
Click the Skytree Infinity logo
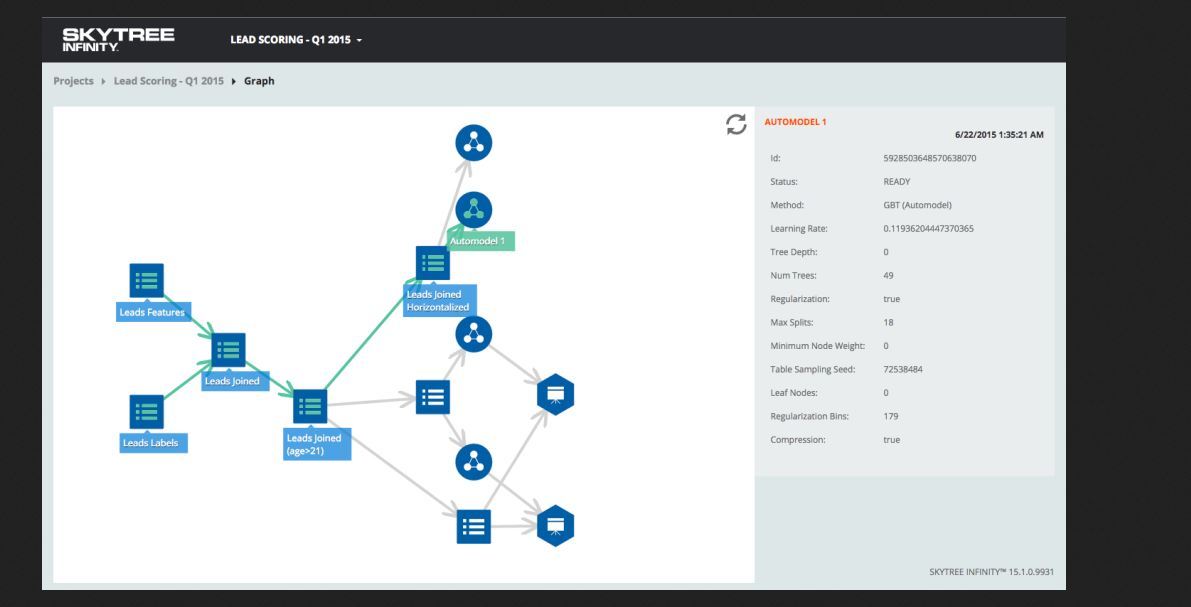pos(118,40)
